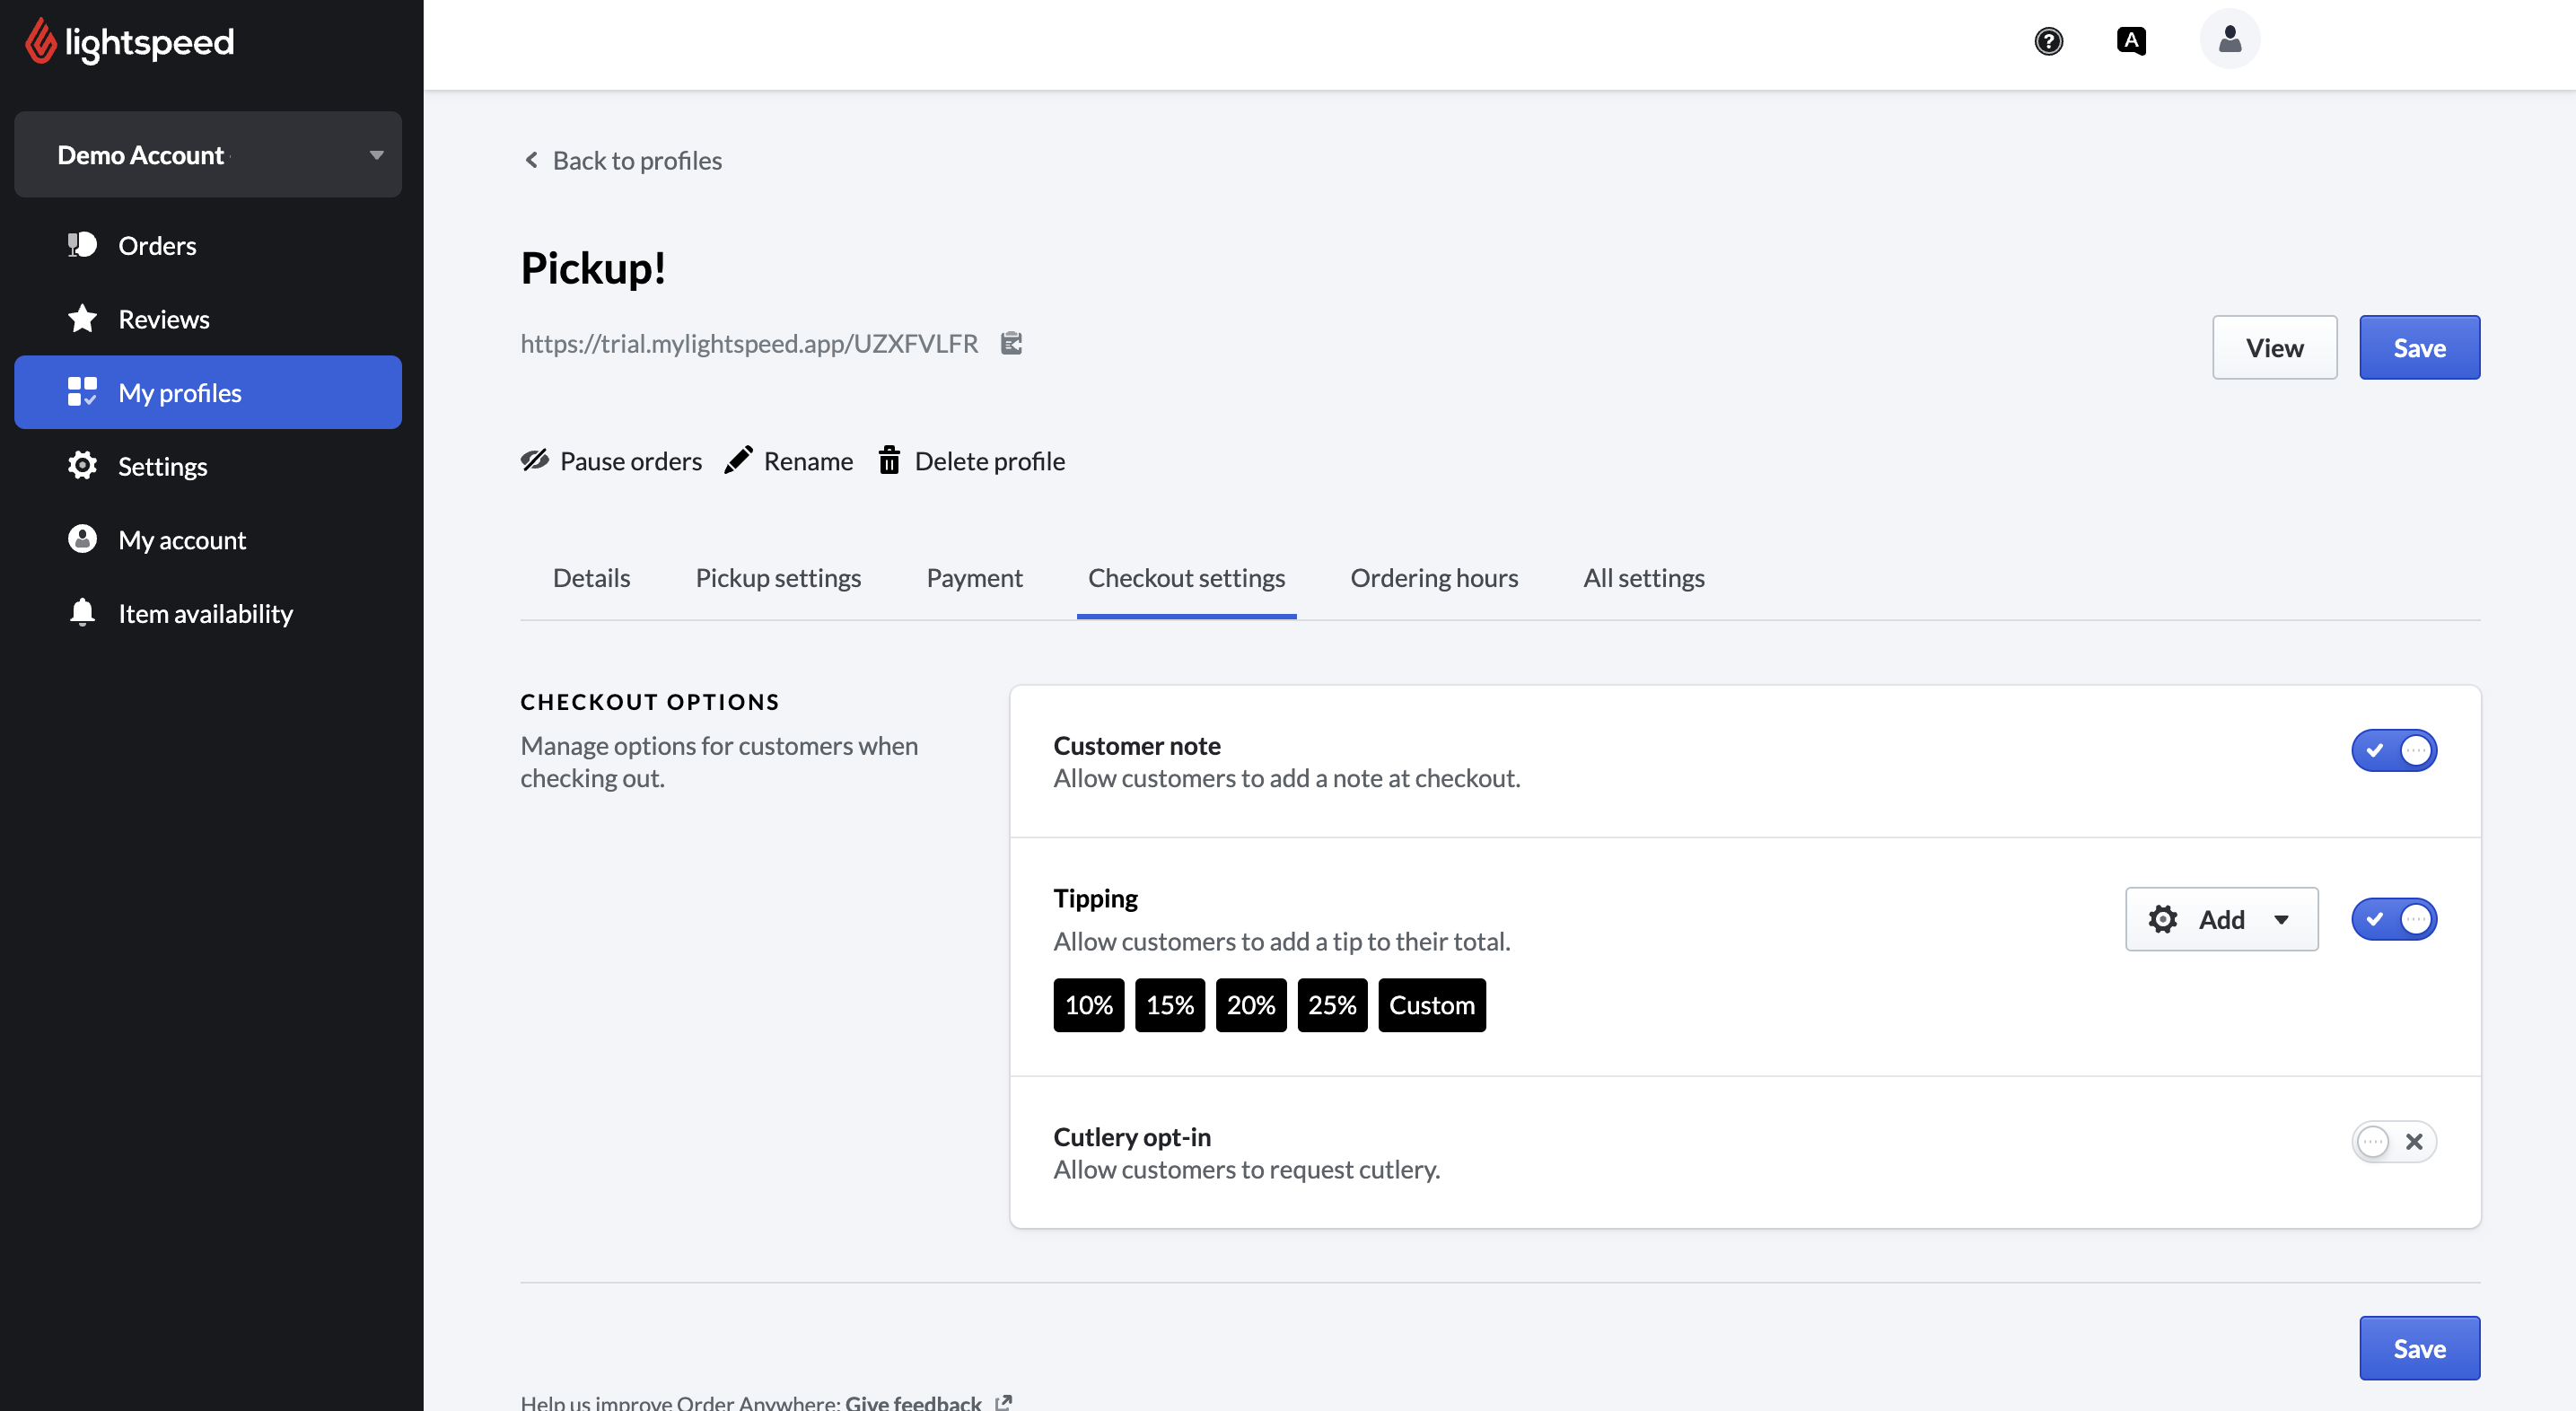Select the Custom tip percentage option
This screenshot has height=1411, width=2576.
point(1431,1005)
